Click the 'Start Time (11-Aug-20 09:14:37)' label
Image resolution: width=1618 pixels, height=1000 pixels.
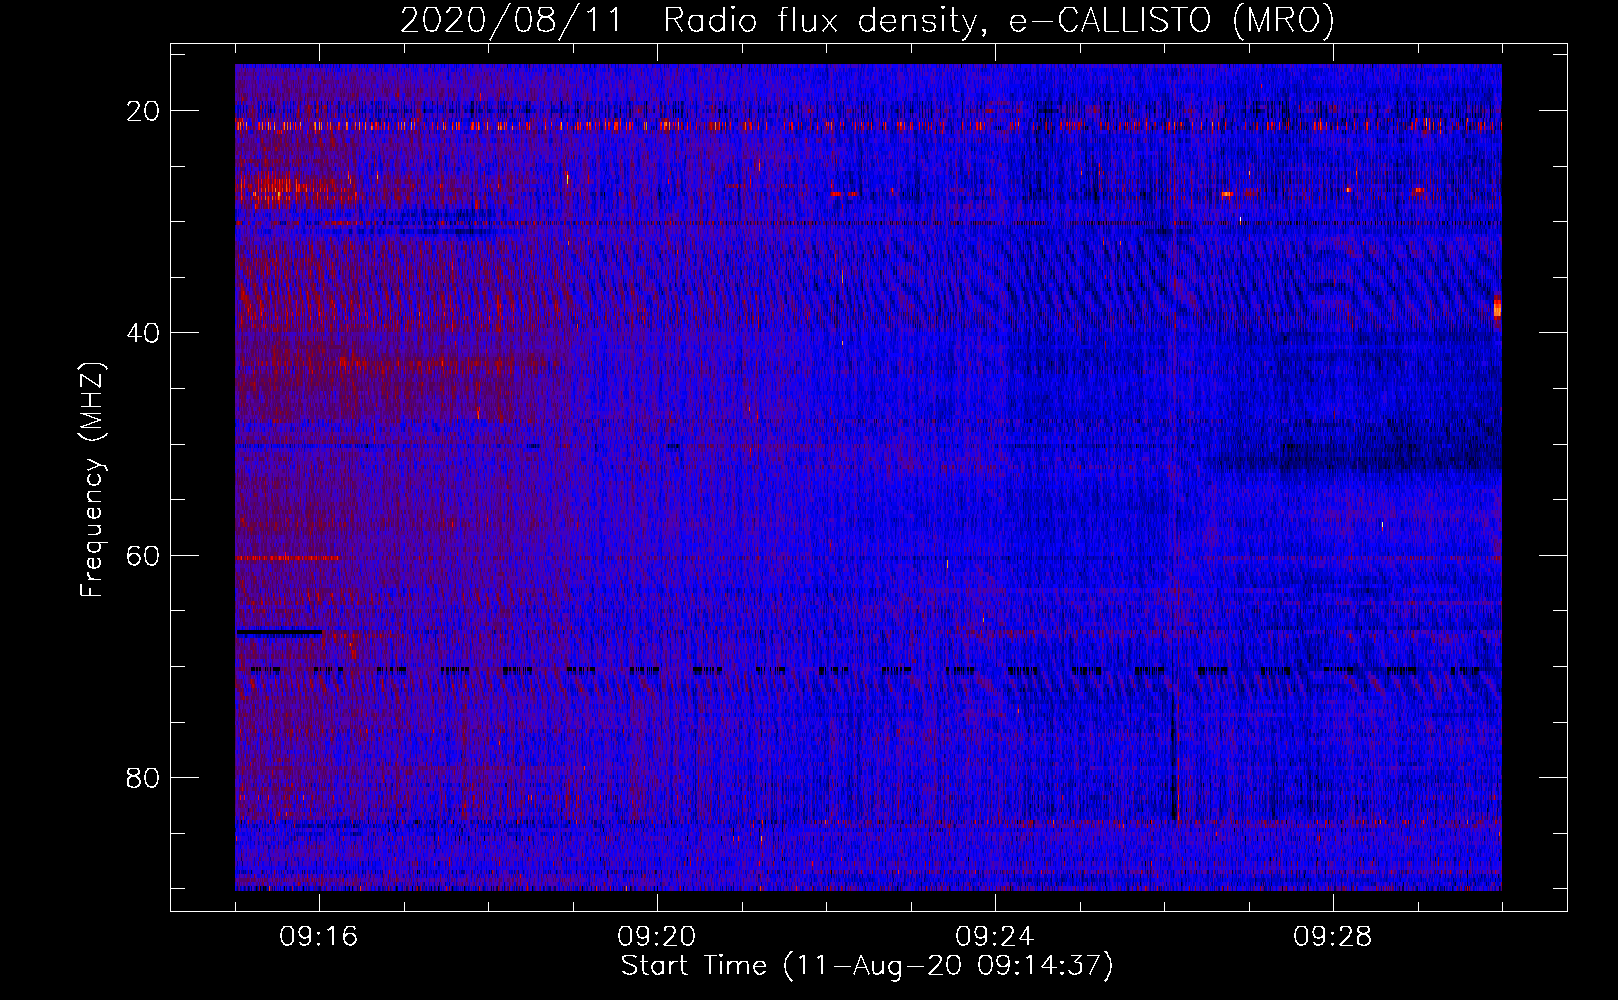click(x=867, y=966)
